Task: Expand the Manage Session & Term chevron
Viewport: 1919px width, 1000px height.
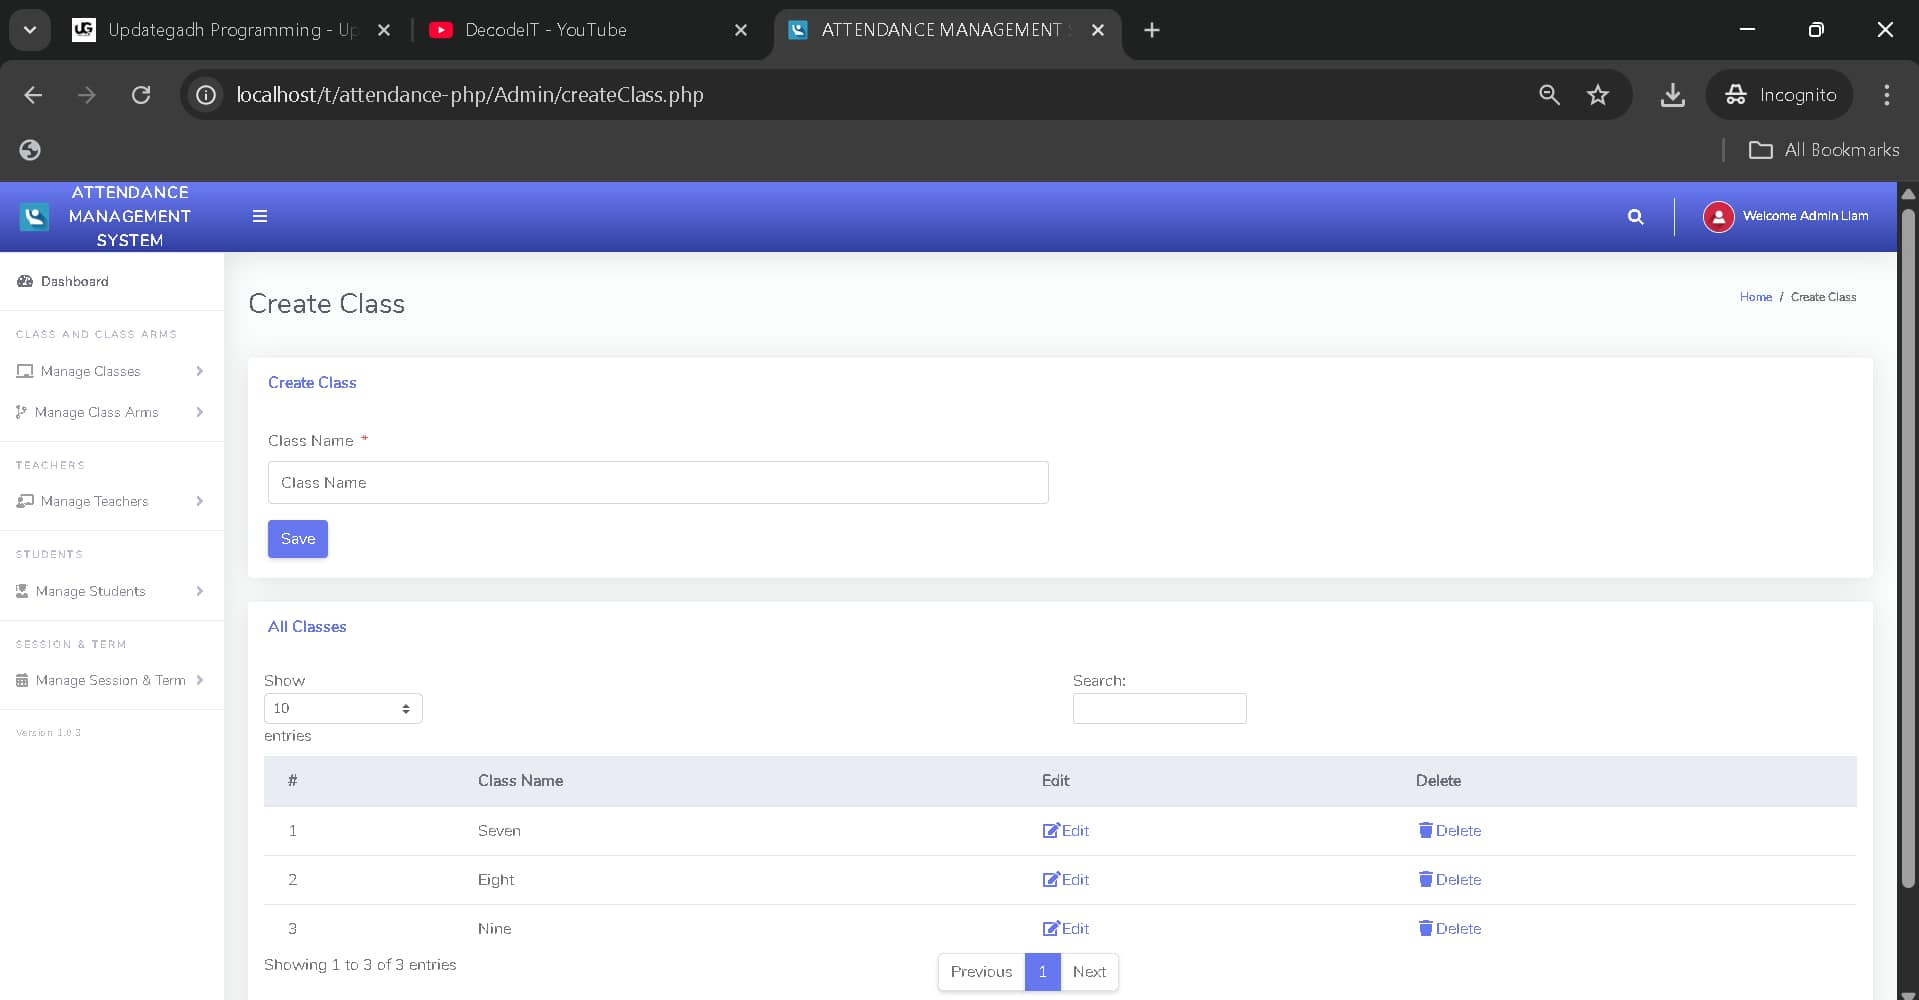Action: click(x=200, y=680)
